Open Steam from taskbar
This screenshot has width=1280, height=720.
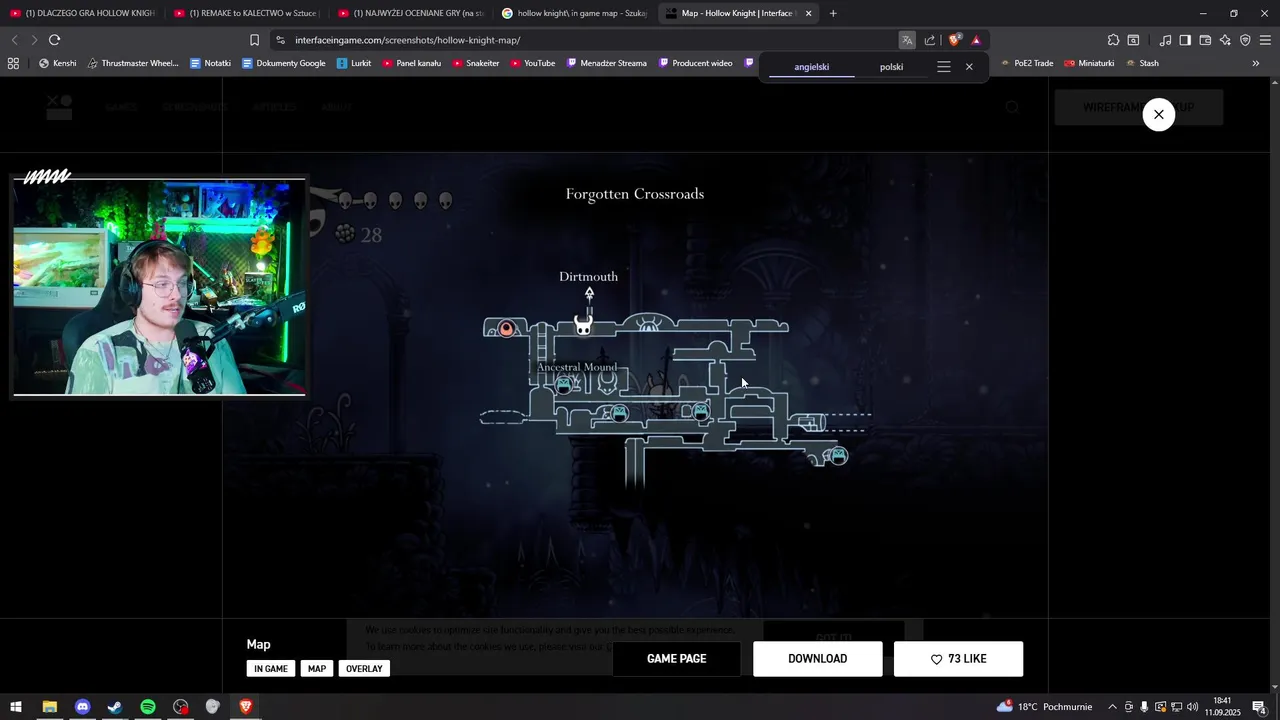point(115,707)
